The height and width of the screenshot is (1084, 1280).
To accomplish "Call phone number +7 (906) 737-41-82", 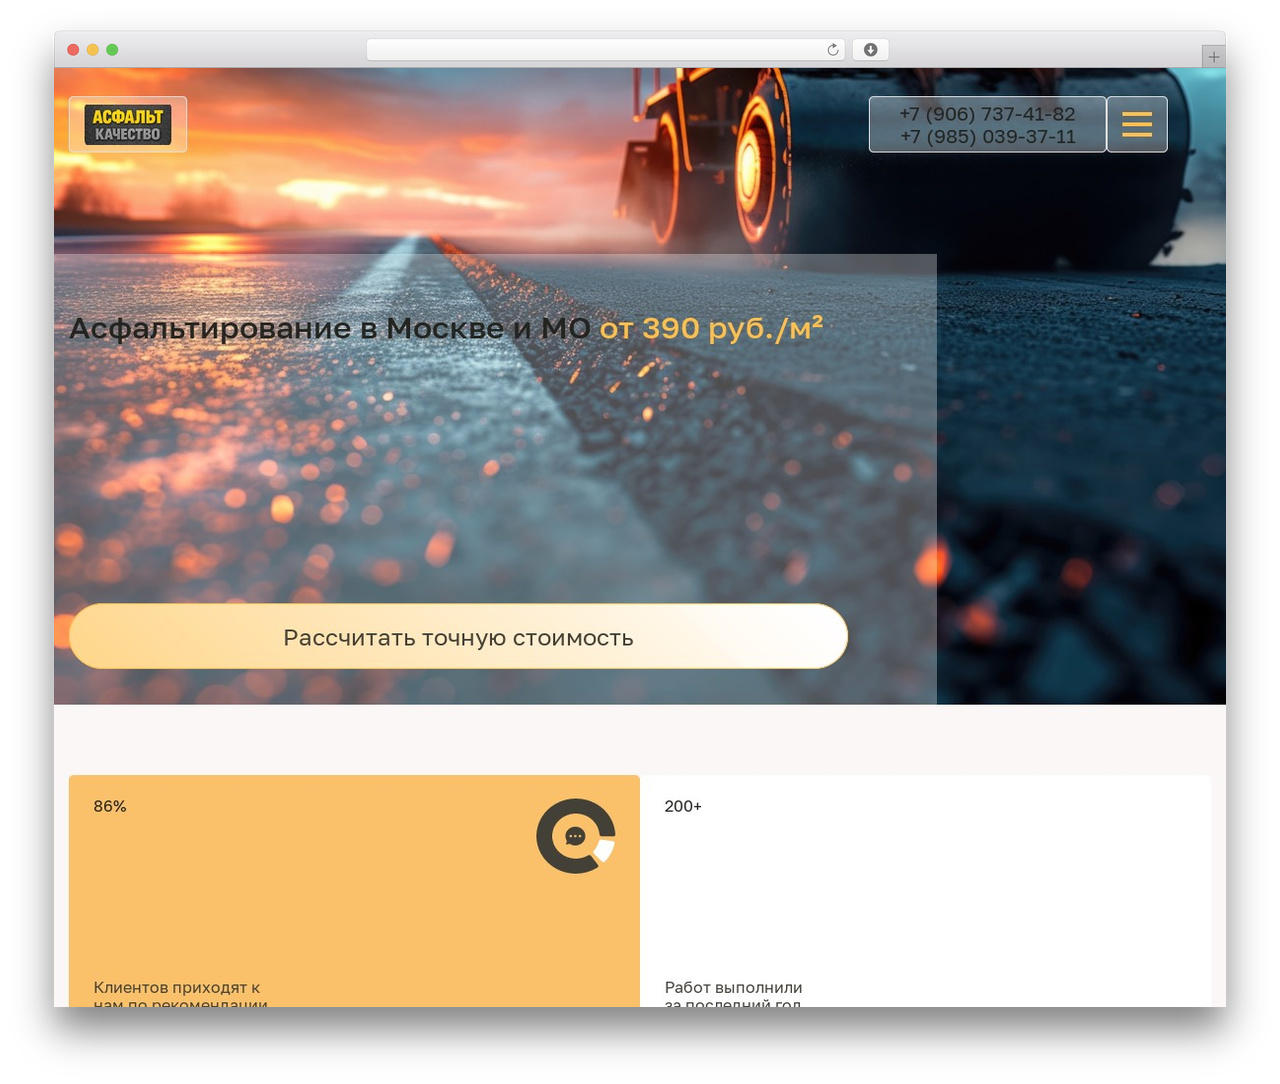I will 987,114.
